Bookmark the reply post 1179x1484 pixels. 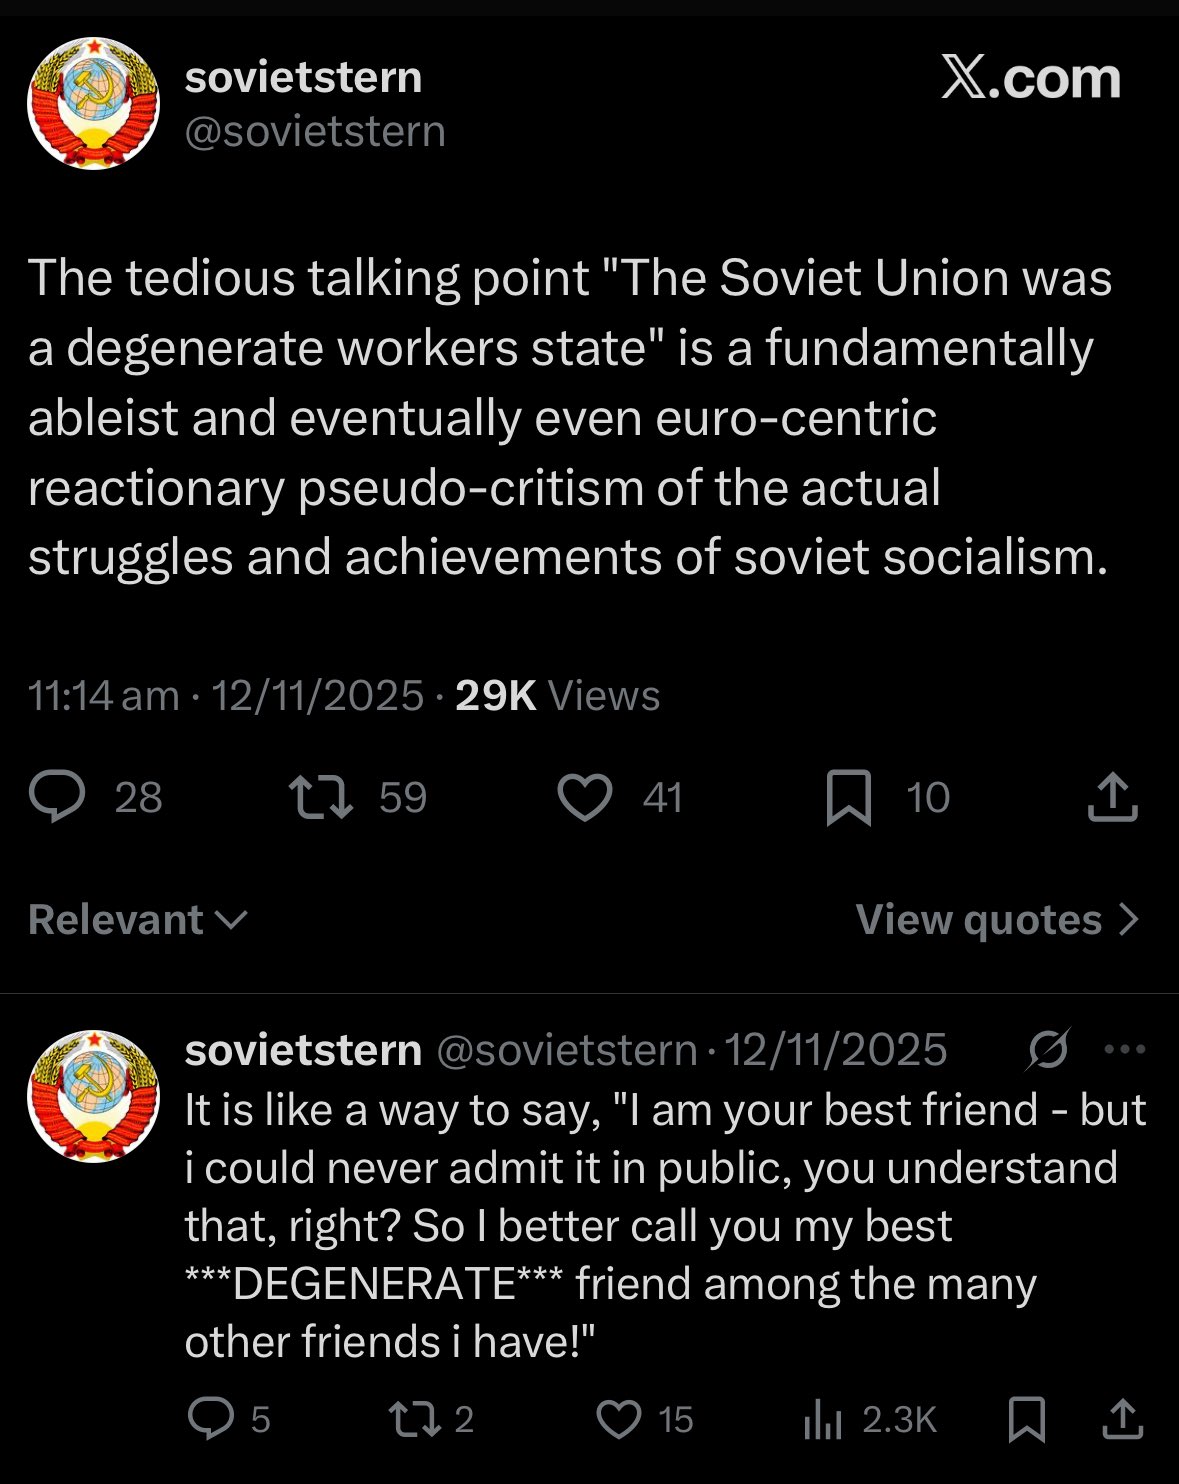[x=1028, y=1419]
